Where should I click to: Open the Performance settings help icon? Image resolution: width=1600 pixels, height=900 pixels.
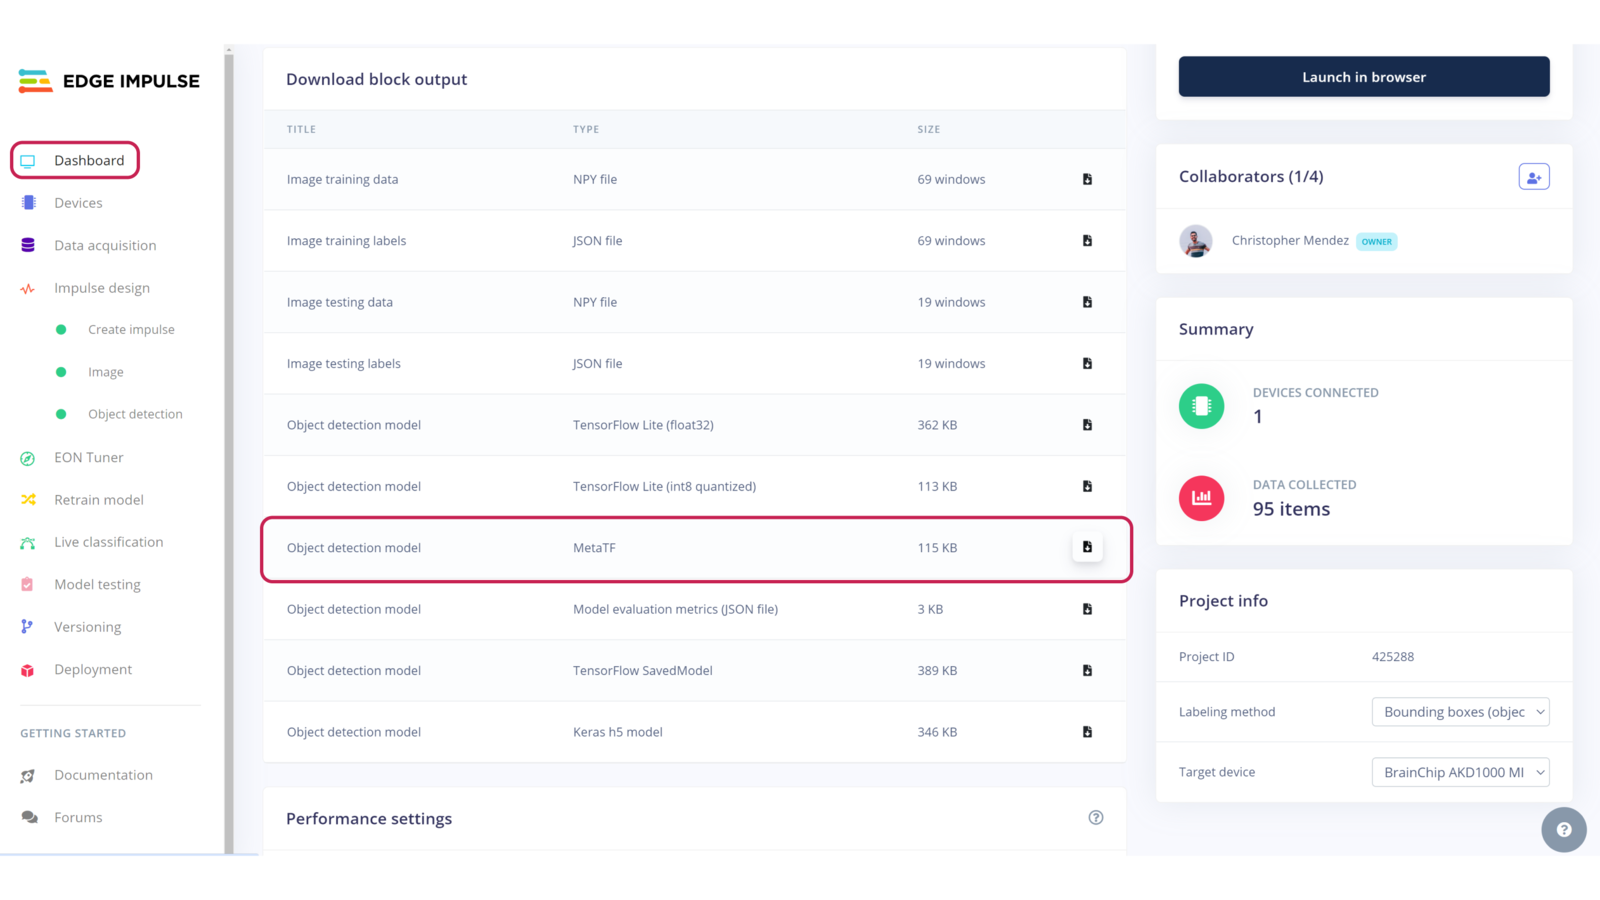click(1096, 818)
